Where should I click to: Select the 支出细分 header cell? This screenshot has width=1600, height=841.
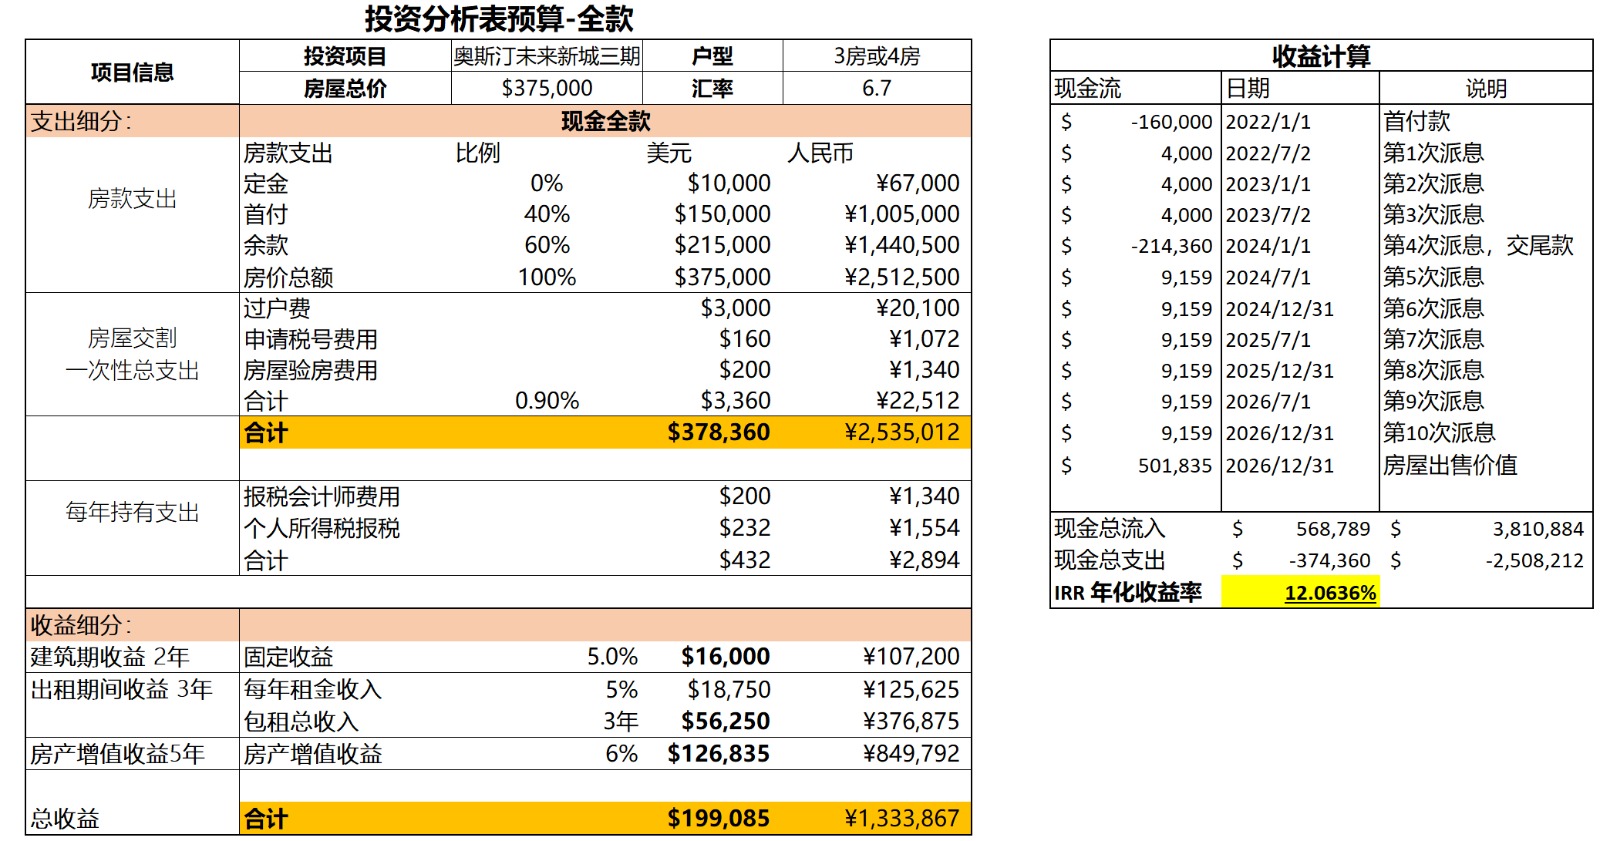132,121
